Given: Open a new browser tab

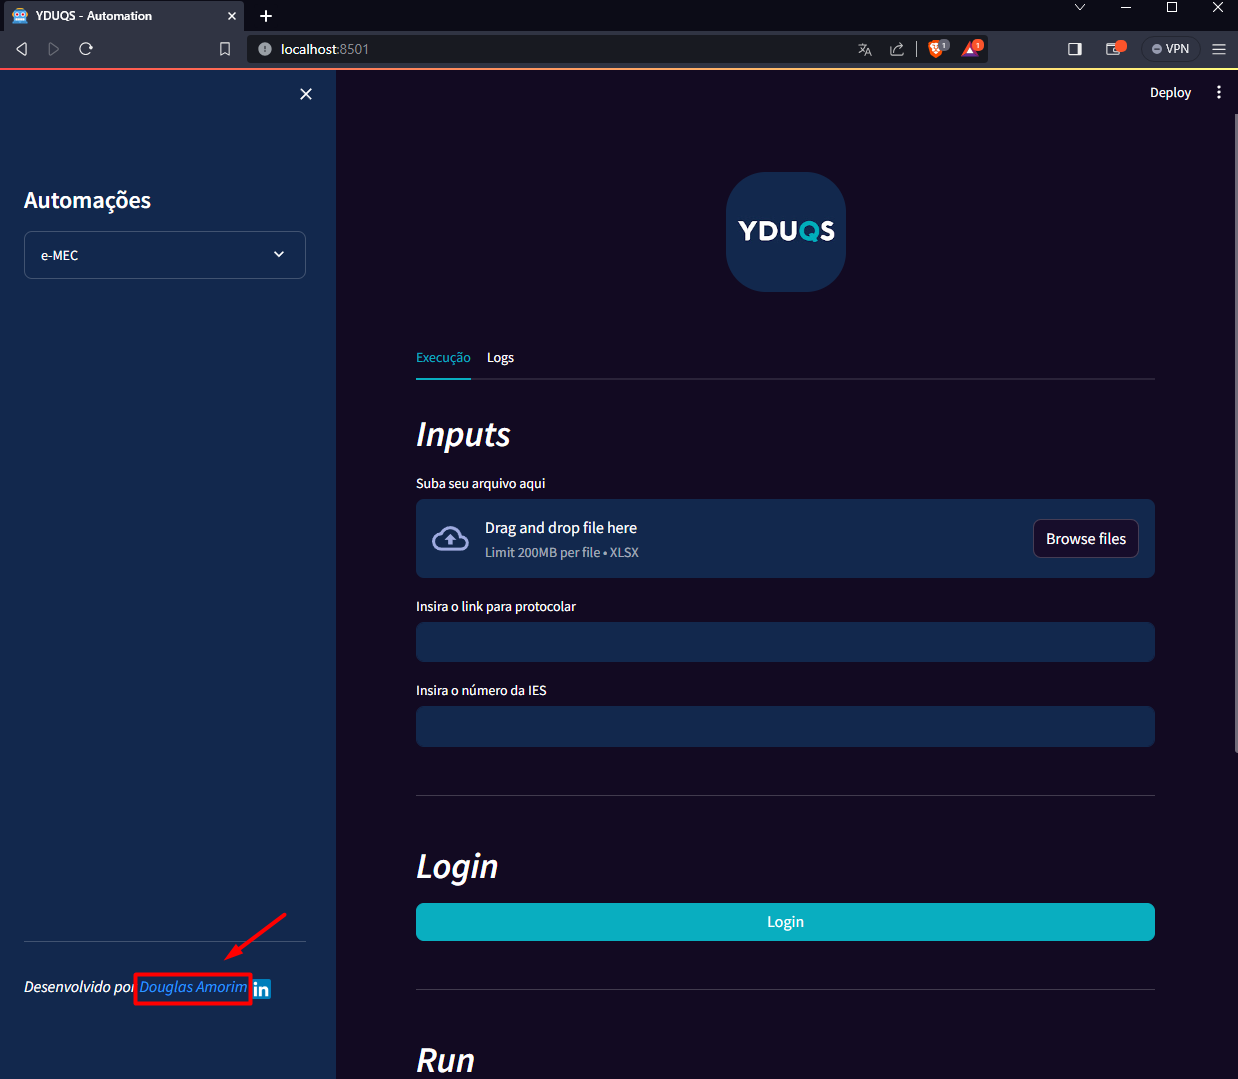Looking at the screenshot, I should click(266, 16).
